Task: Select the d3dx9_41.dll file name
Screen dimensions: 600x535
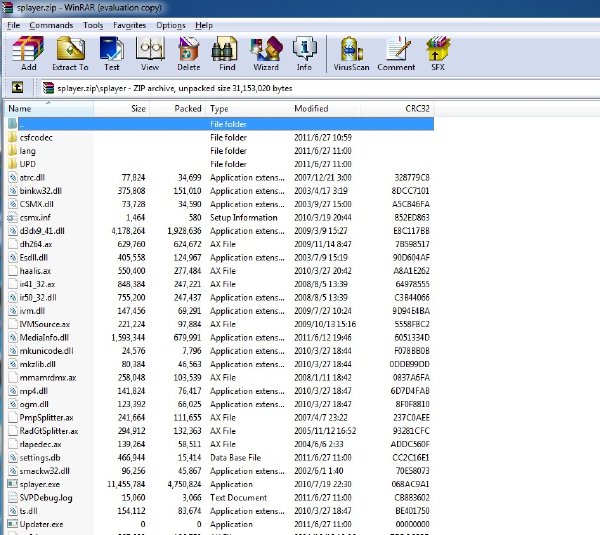Action: point(42,231)
